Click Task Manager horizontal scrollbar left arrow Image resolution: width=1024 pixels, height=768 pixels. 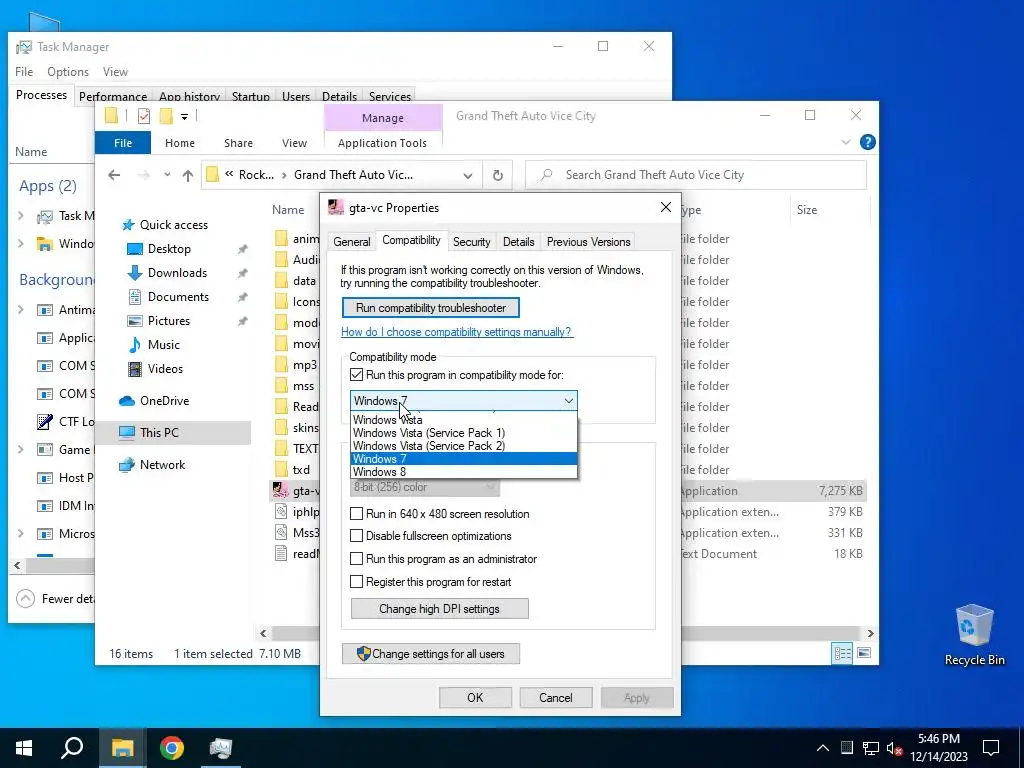[x=18, y=566]
